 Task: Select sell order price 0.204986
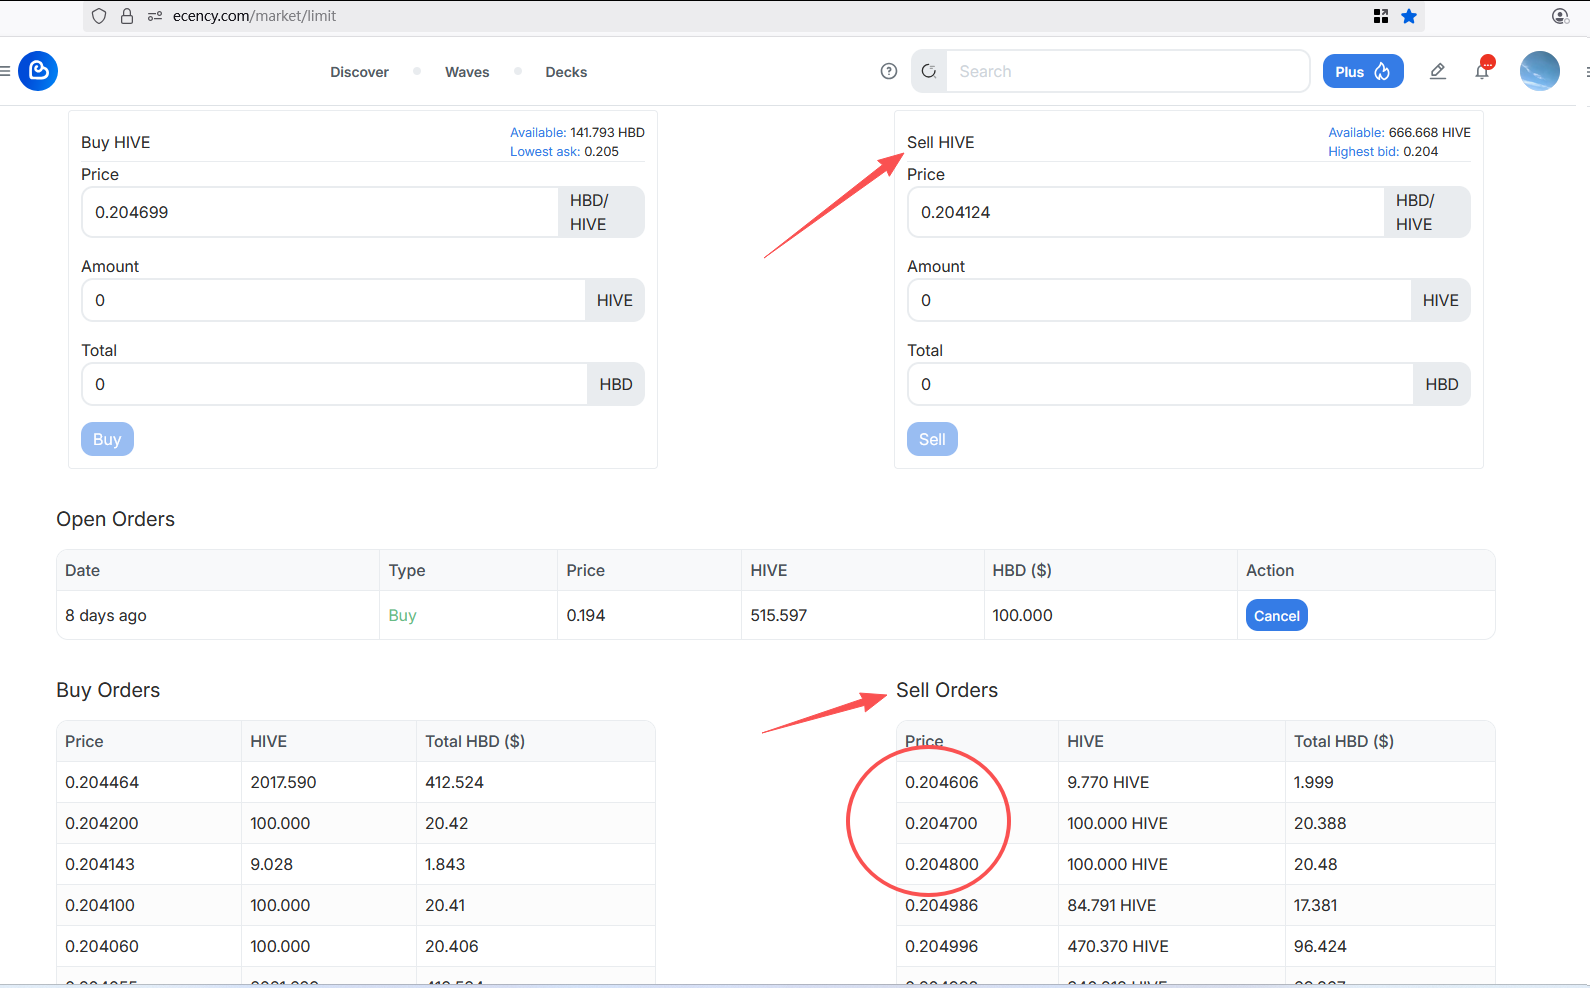point(942,905)
